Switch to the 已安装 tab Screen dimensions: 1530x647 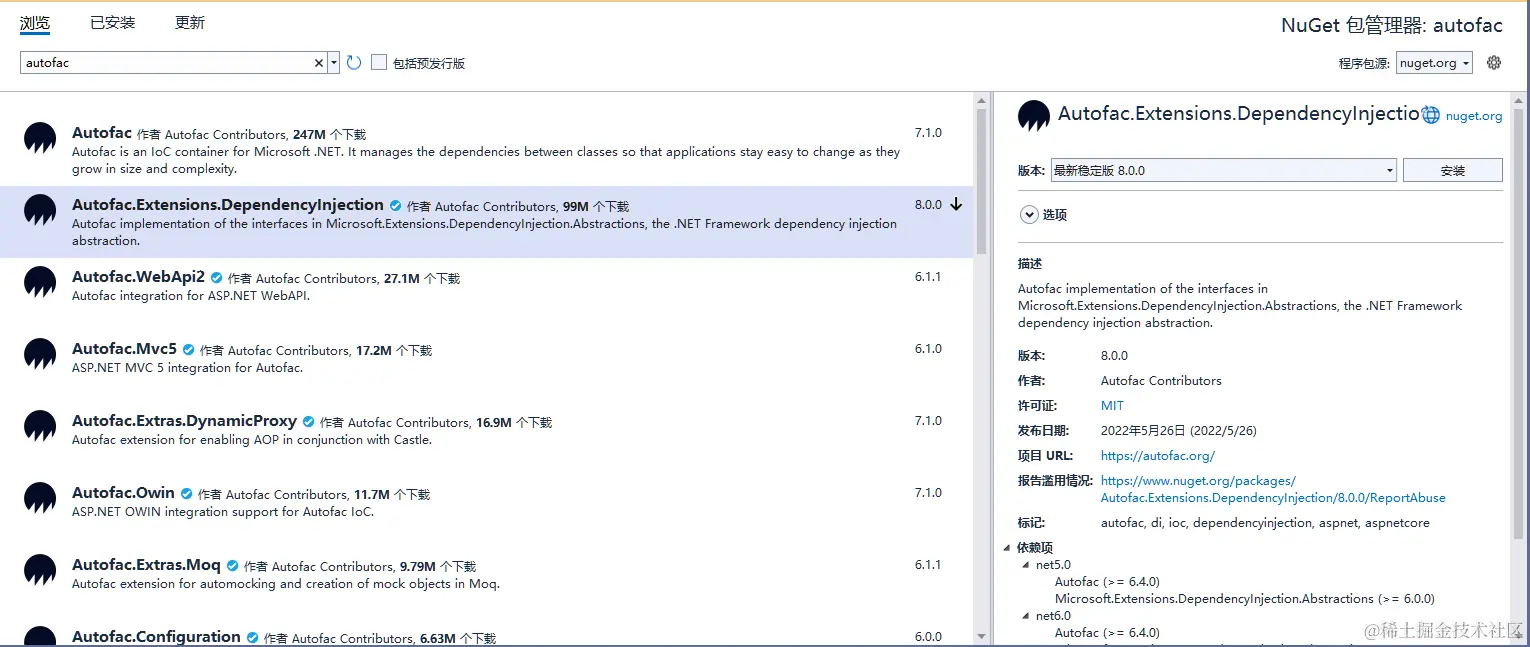tap(112, 22)
